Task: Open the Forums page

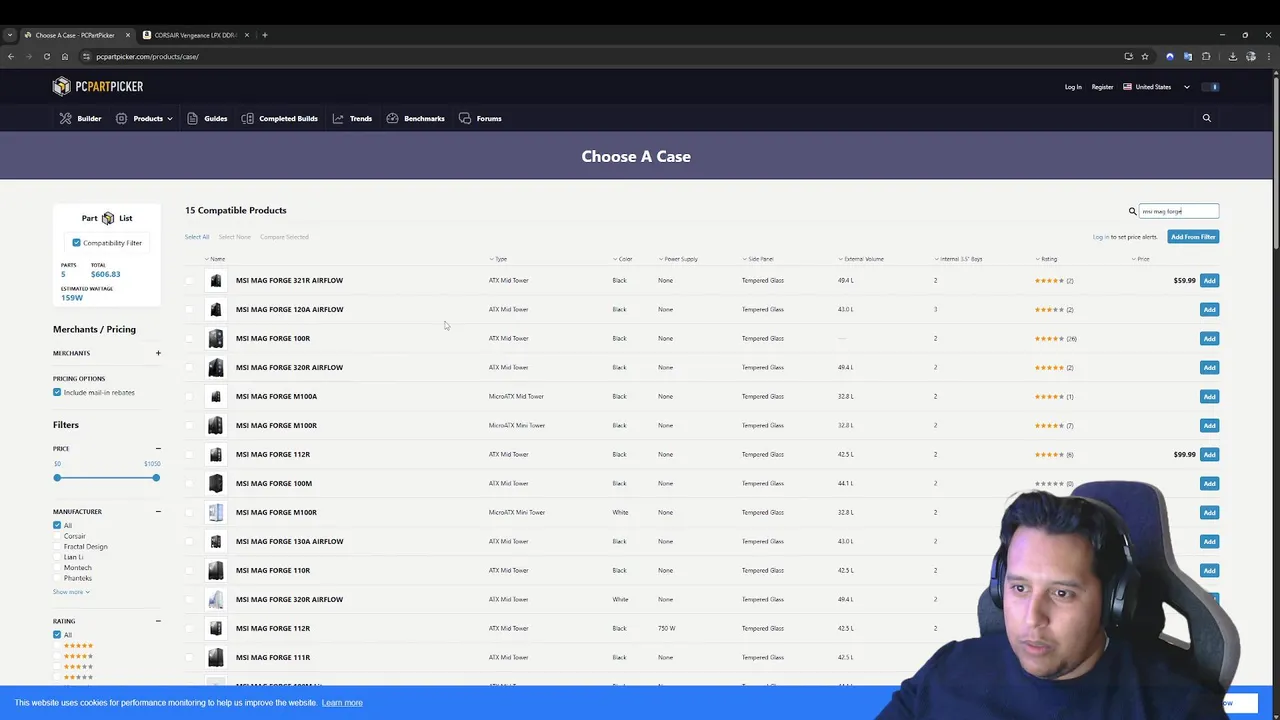Action: [480, 118]
